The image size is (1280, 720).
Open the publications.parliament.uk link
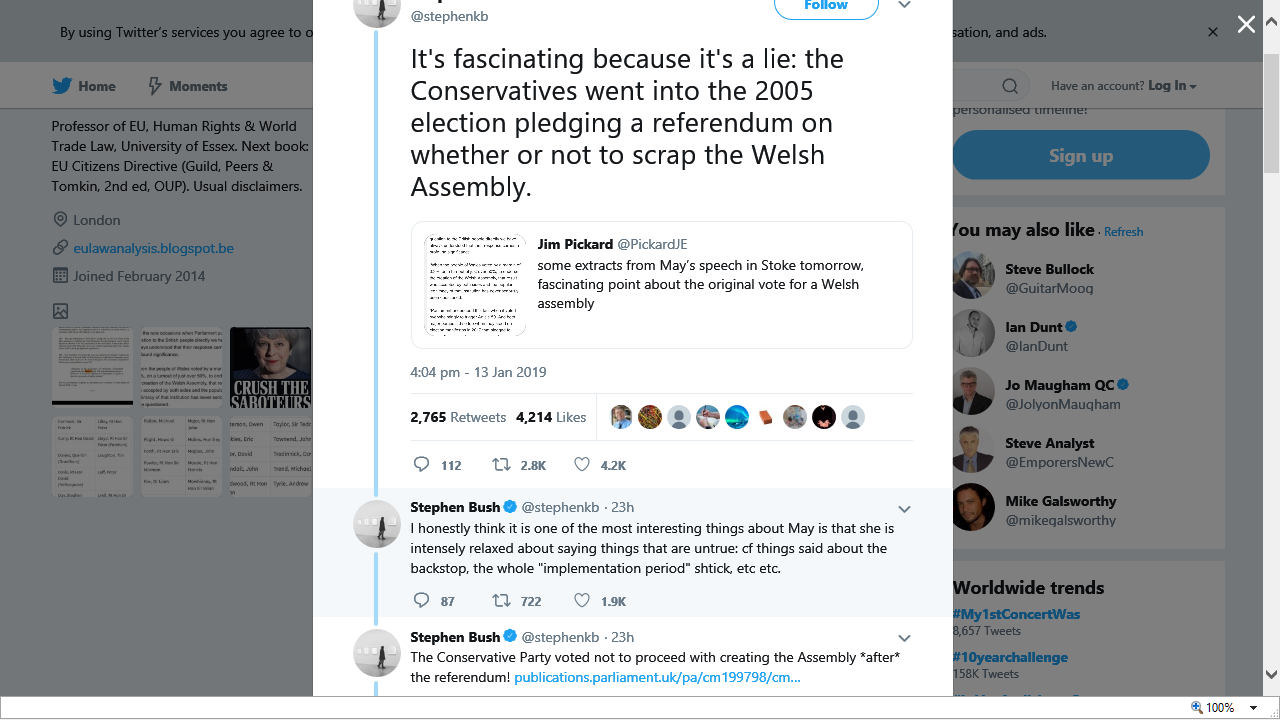(x=657, y=678)
